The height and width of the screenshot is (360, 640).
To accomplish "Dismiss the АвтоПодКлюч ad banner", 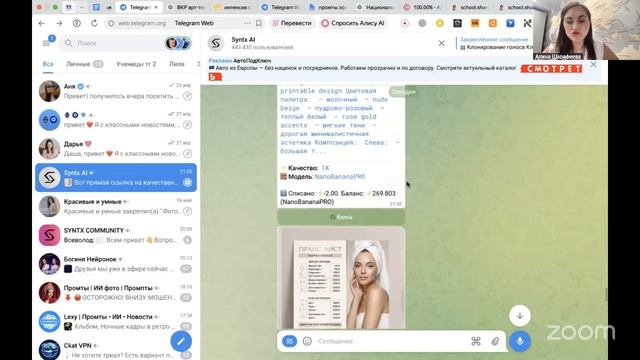I will coord(593,64).
